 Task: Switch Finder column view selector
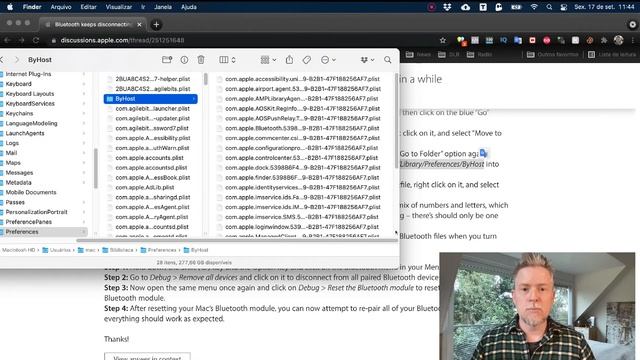pos(227,60)
